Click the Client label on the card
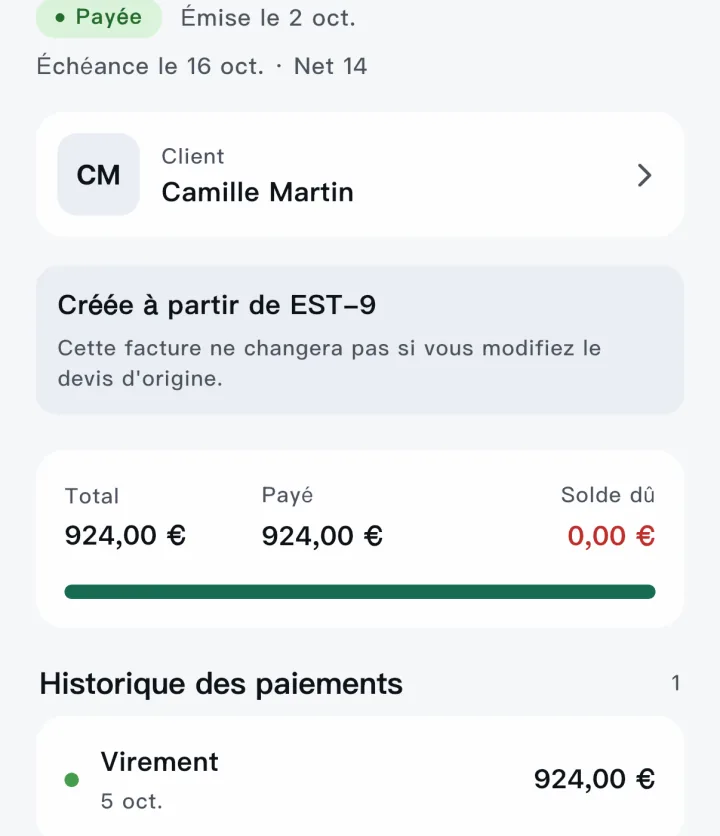 click(x=193, y=156)
